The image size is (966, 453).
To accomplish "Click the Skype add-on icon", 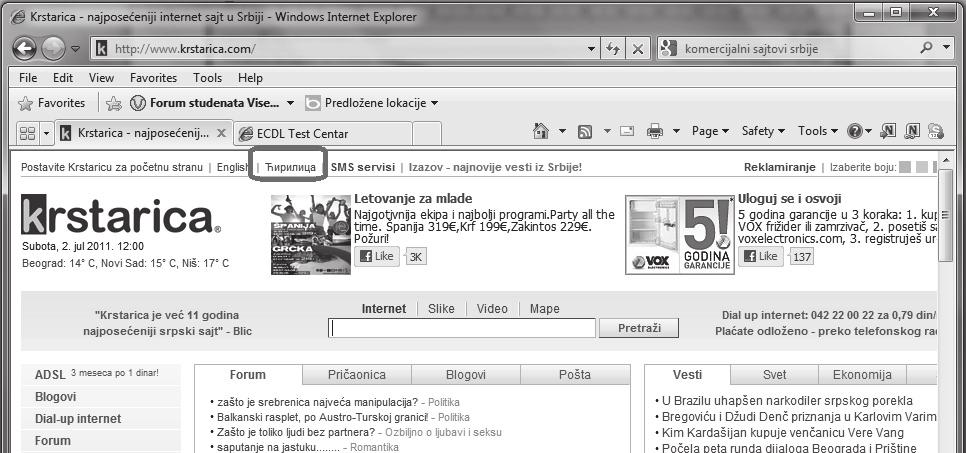I will [x=936, y=131].
